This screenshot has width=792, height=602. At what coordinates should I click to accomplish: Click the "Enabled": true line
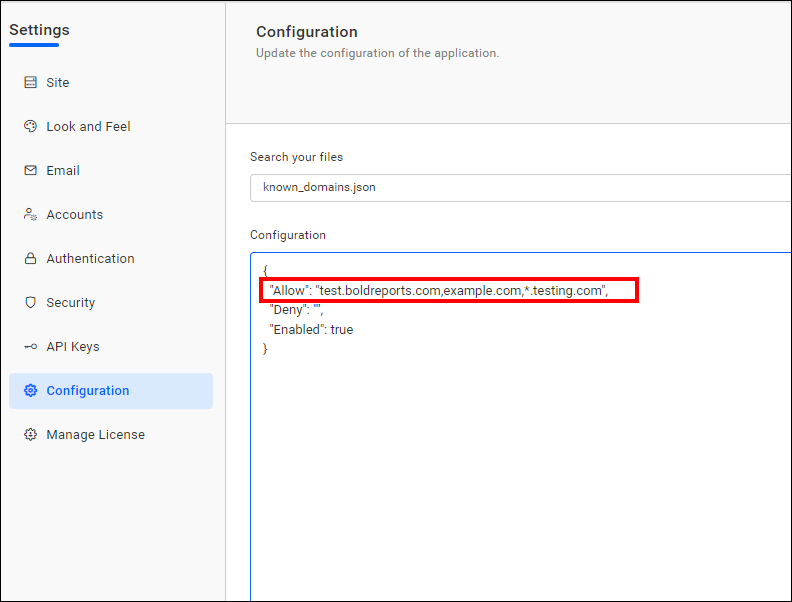pyautogui.click(x=311, y=329)
